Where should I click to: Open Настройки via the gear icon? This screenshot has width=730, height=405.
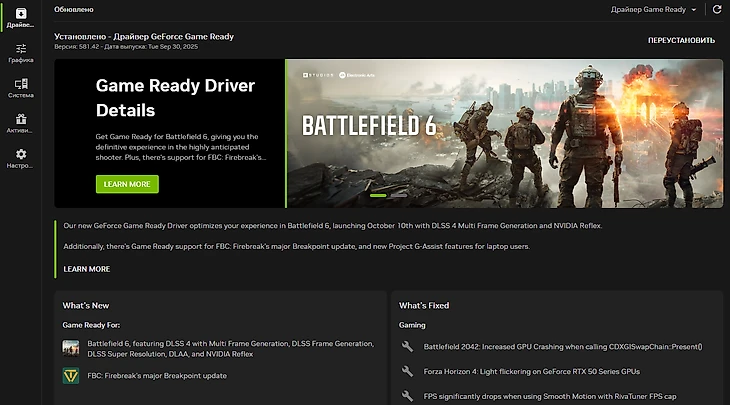pos(20,159)
